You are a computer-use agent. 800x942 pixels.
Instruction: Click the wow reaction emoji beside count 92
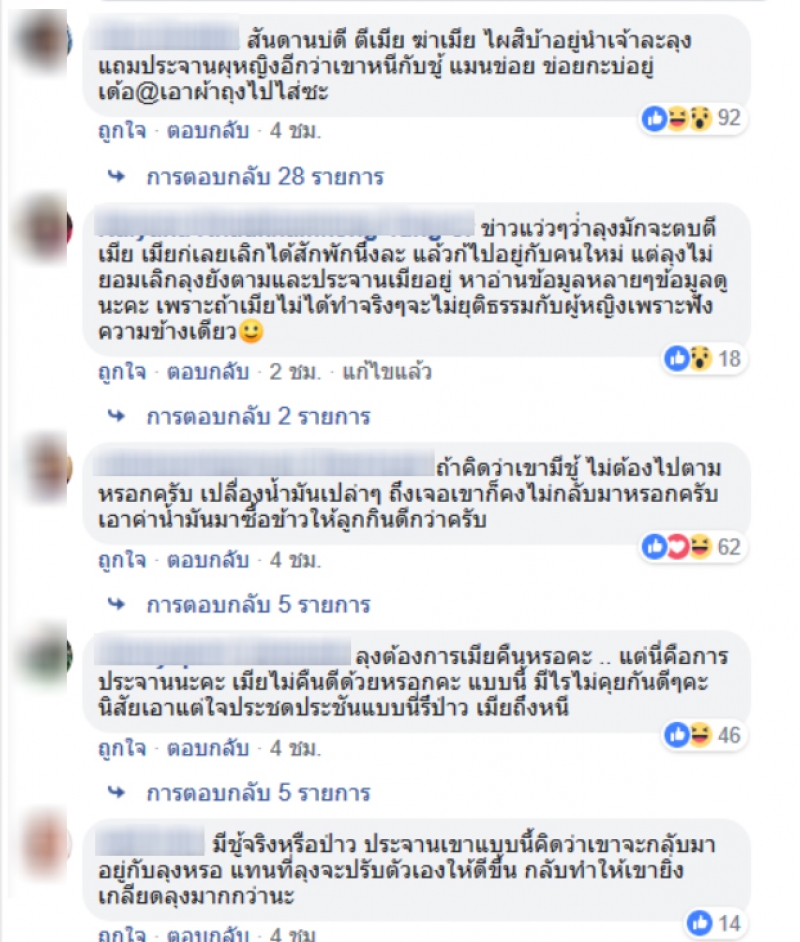(700, 118)
